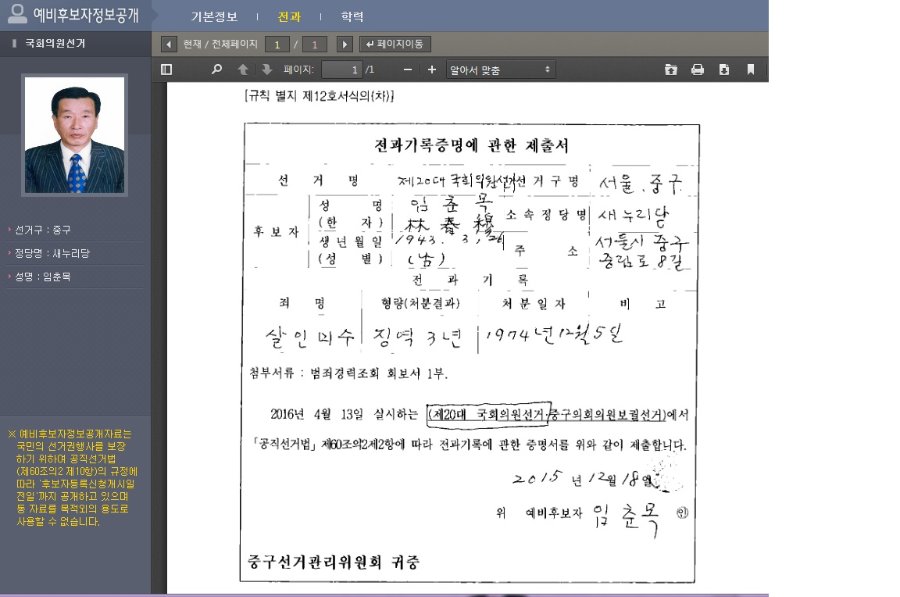Download the PDF document

tap(723, 70)
